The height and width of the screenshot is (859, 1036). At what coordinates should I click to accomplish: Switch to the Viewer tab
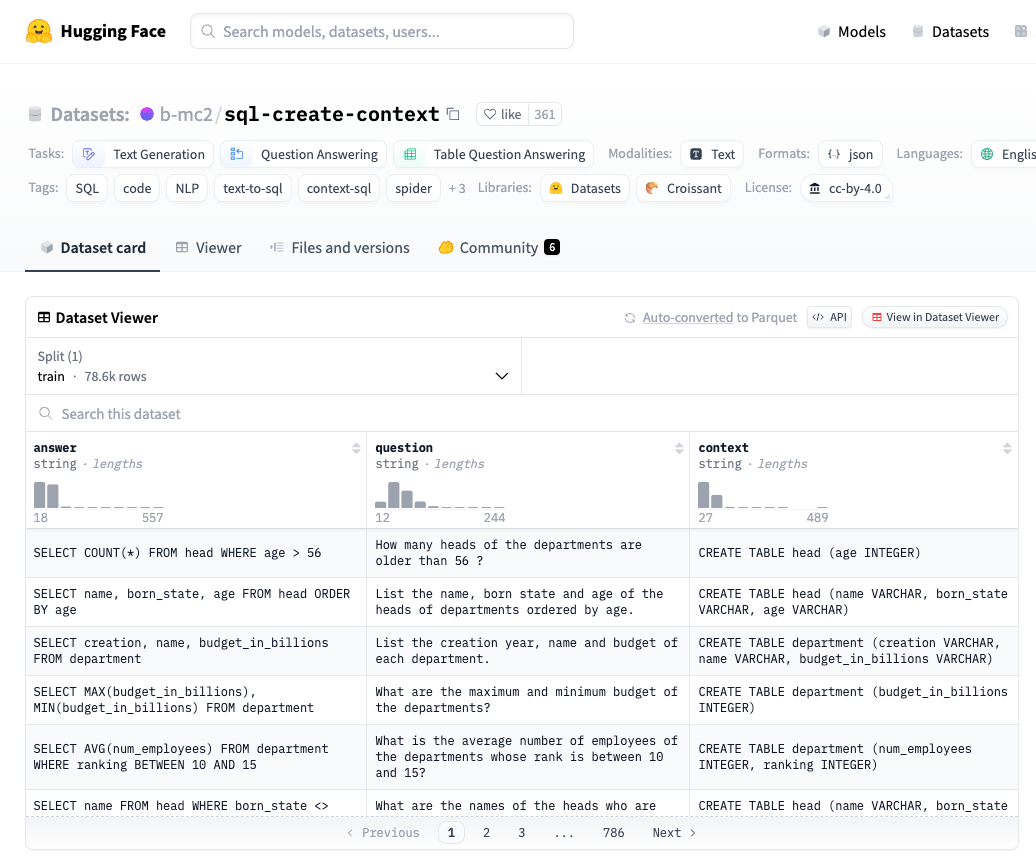coord(208,248)
